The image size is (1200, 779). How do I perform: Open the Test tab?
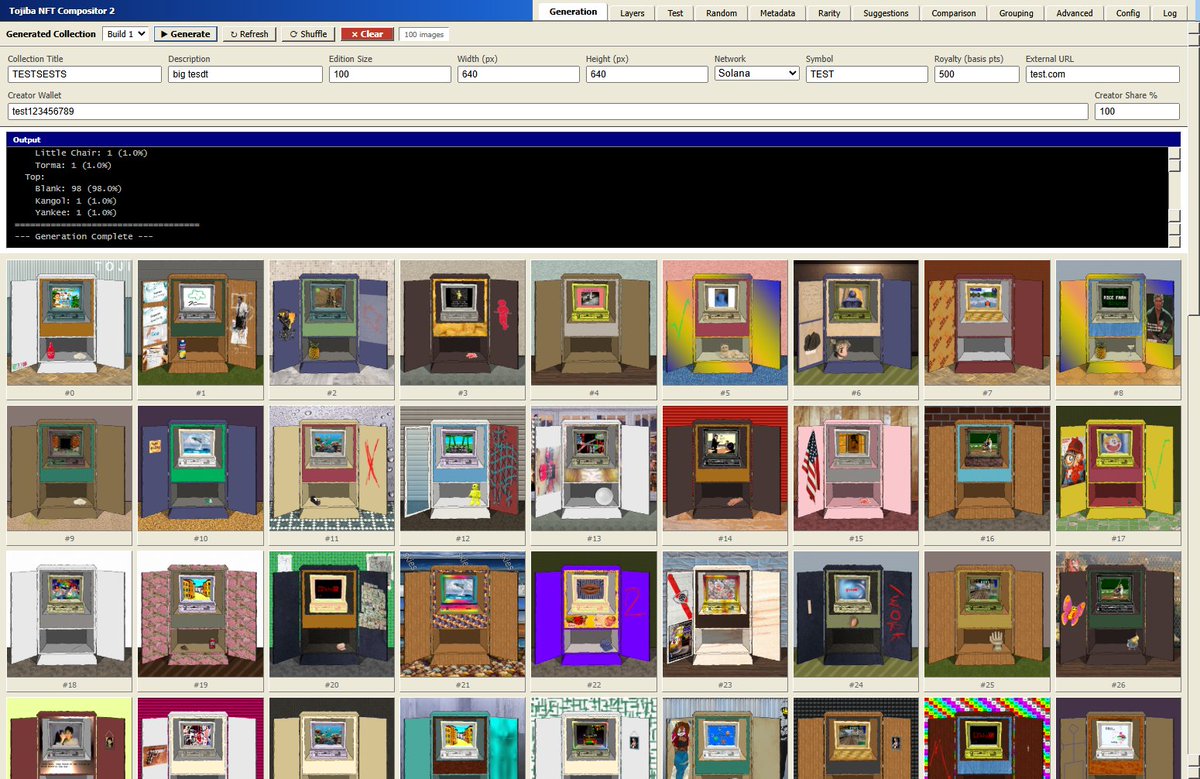676,13
